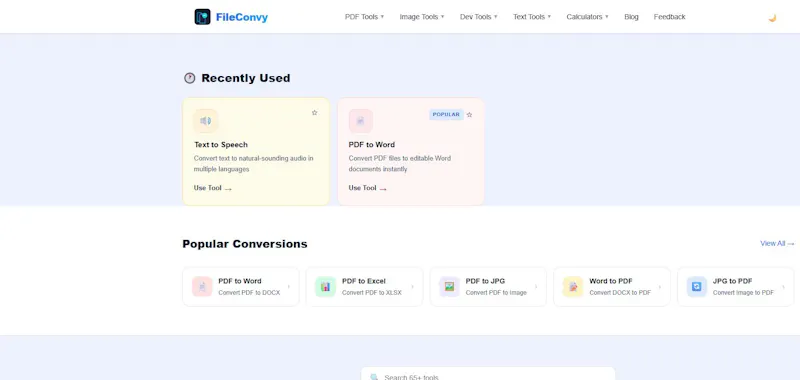800x380 pixels.
Task: Use Tool link on Text to Speech card
Action: (213, 188)
